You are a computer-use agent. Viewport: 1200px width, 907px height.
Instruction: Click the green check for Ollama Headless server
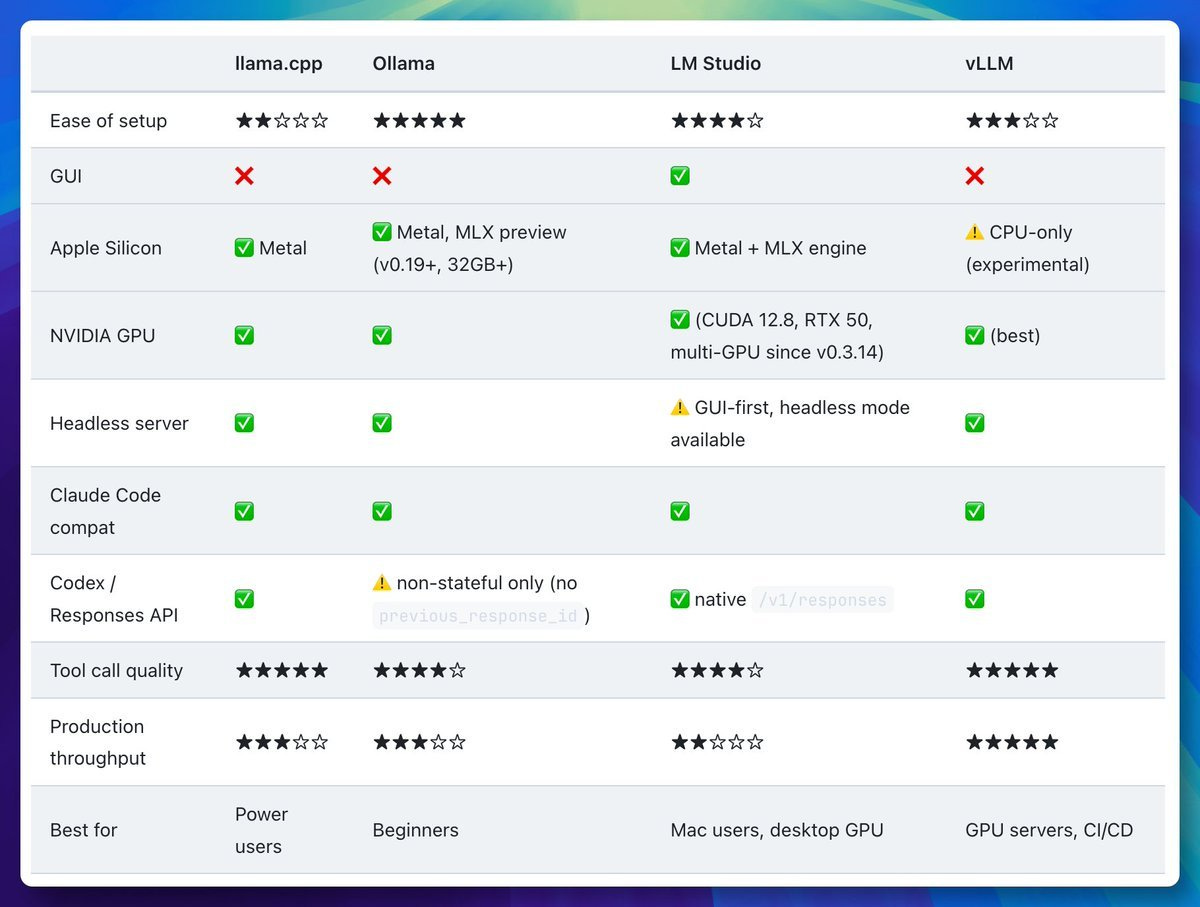pyautogui.click(x=382, y=423)
